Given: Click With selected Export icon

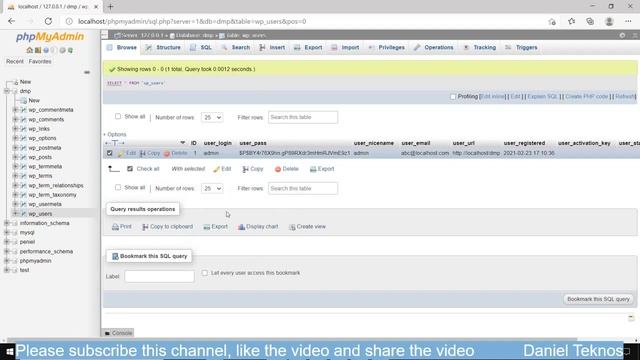Looking at the screenshot, I should [313, 169].
